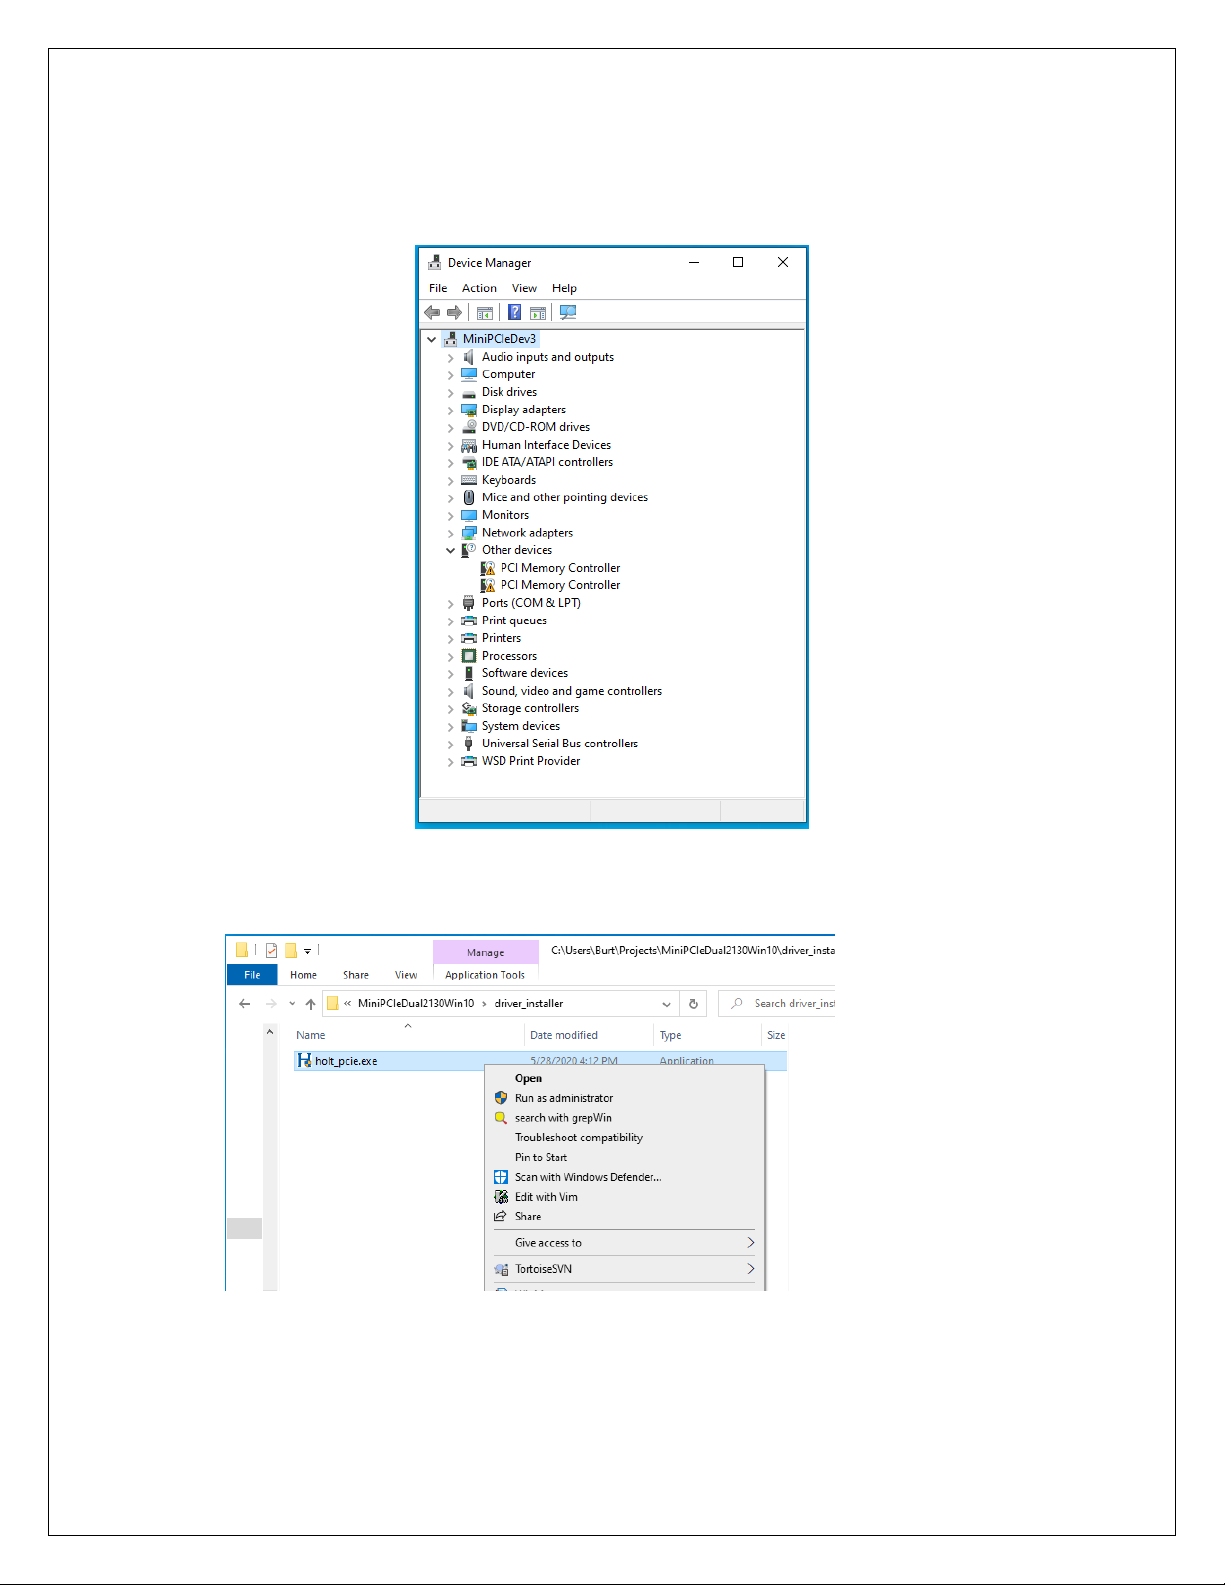Click the holt_pcie.exe file icon

pyautogui.click(x=304, y=1060)
